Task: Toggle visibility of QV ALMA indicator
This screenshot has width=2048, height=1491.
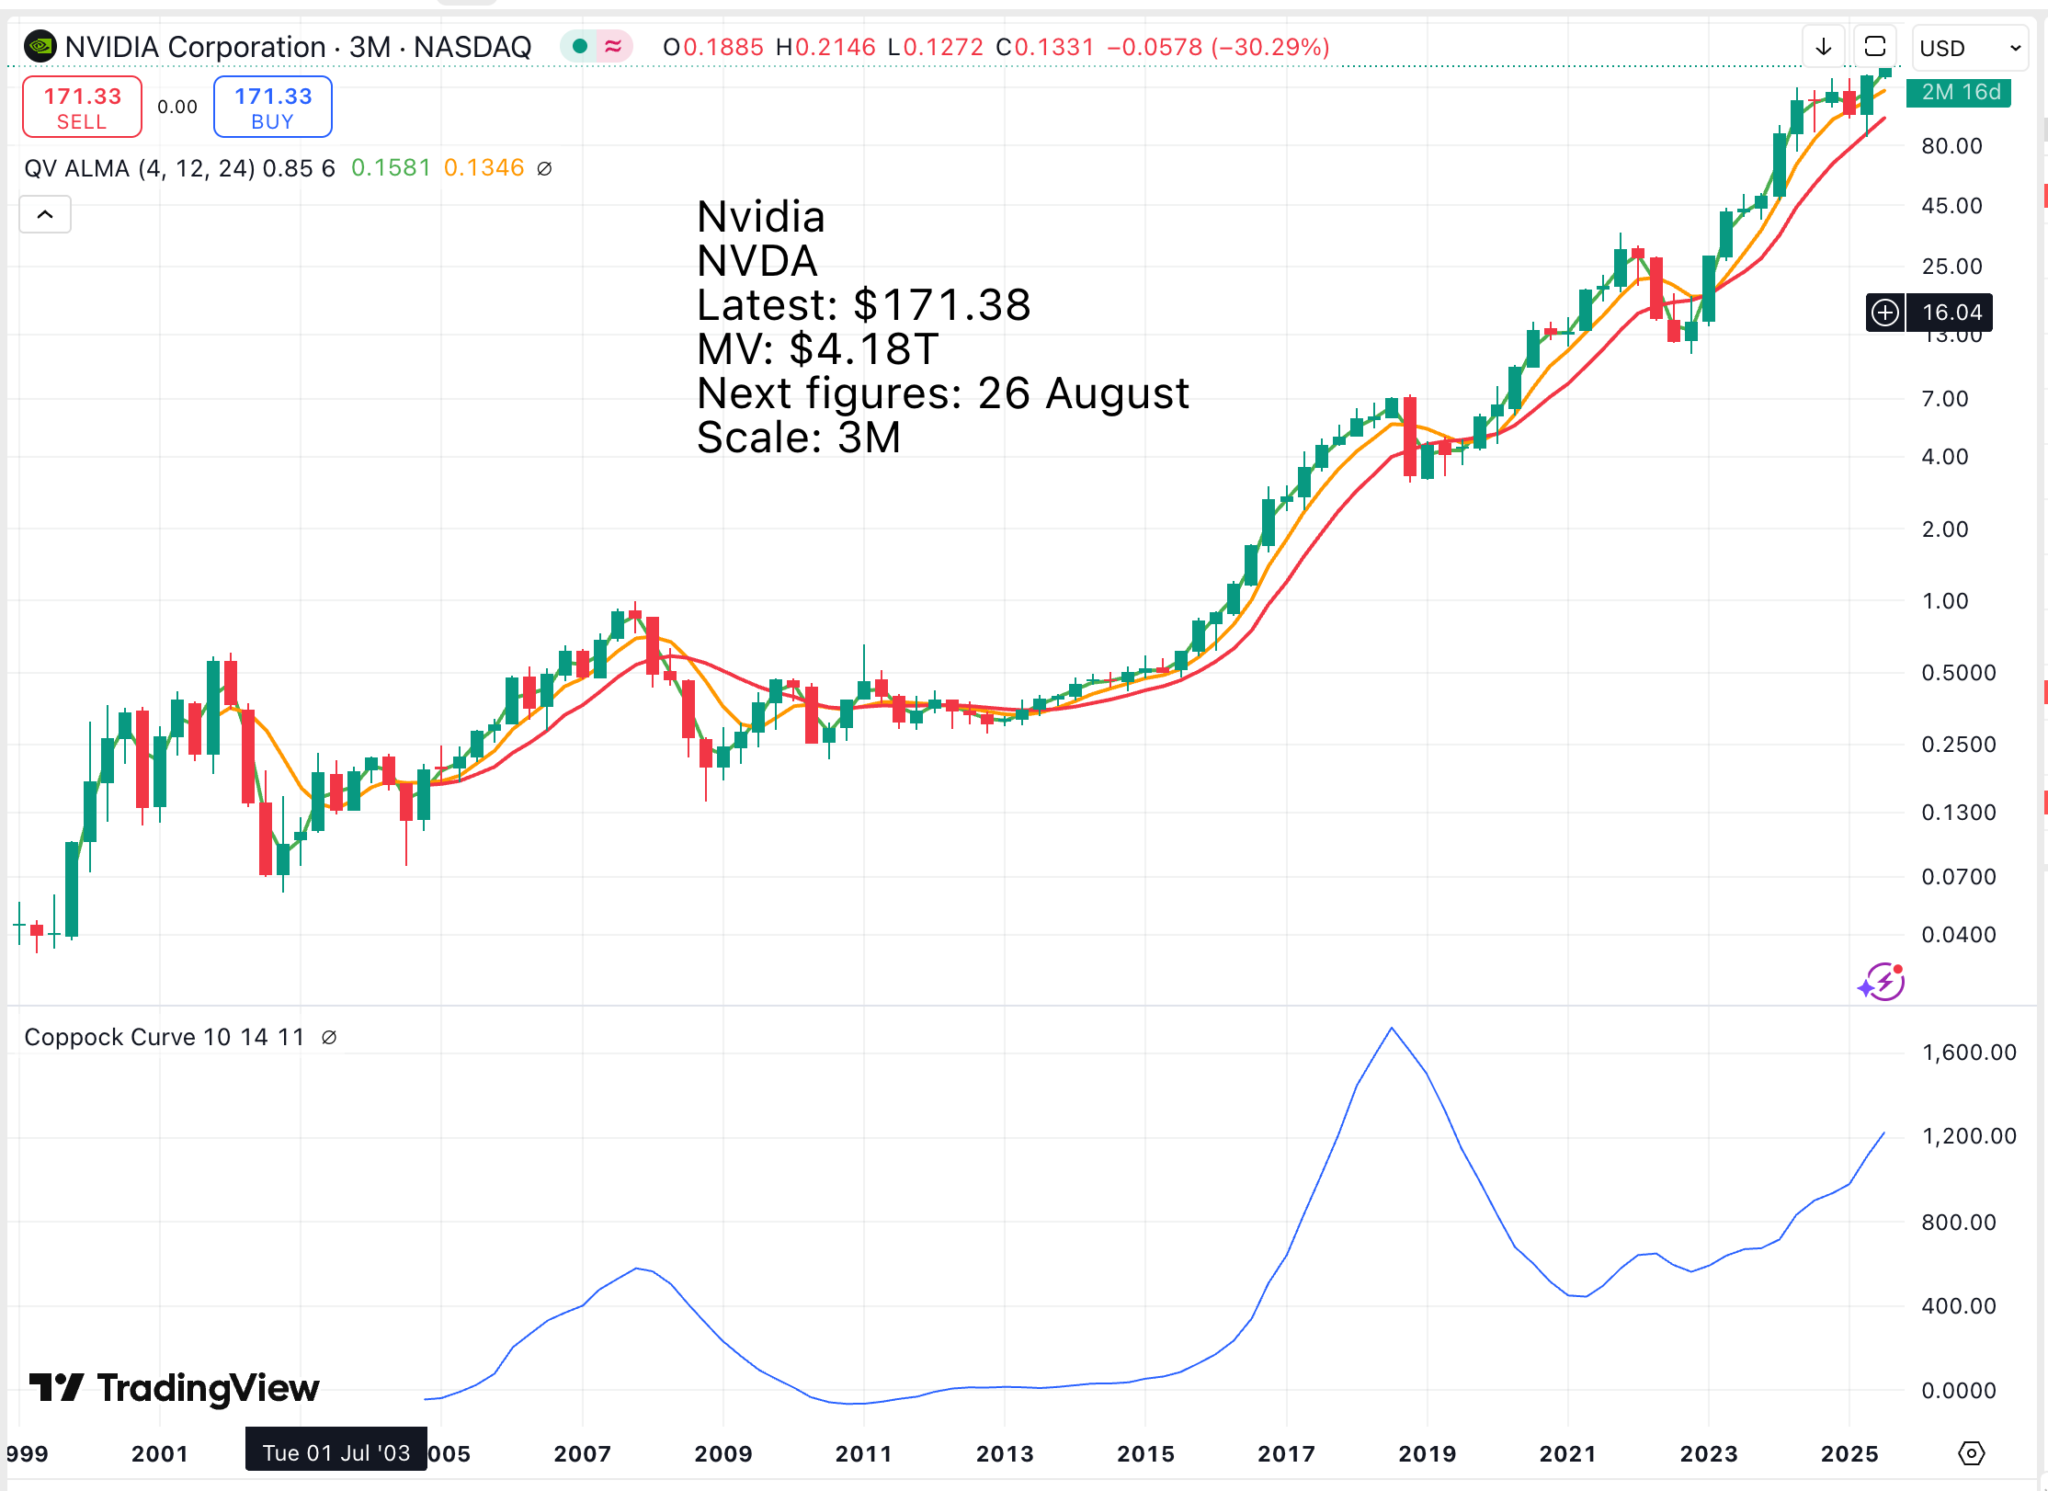Action: point(545,168)
